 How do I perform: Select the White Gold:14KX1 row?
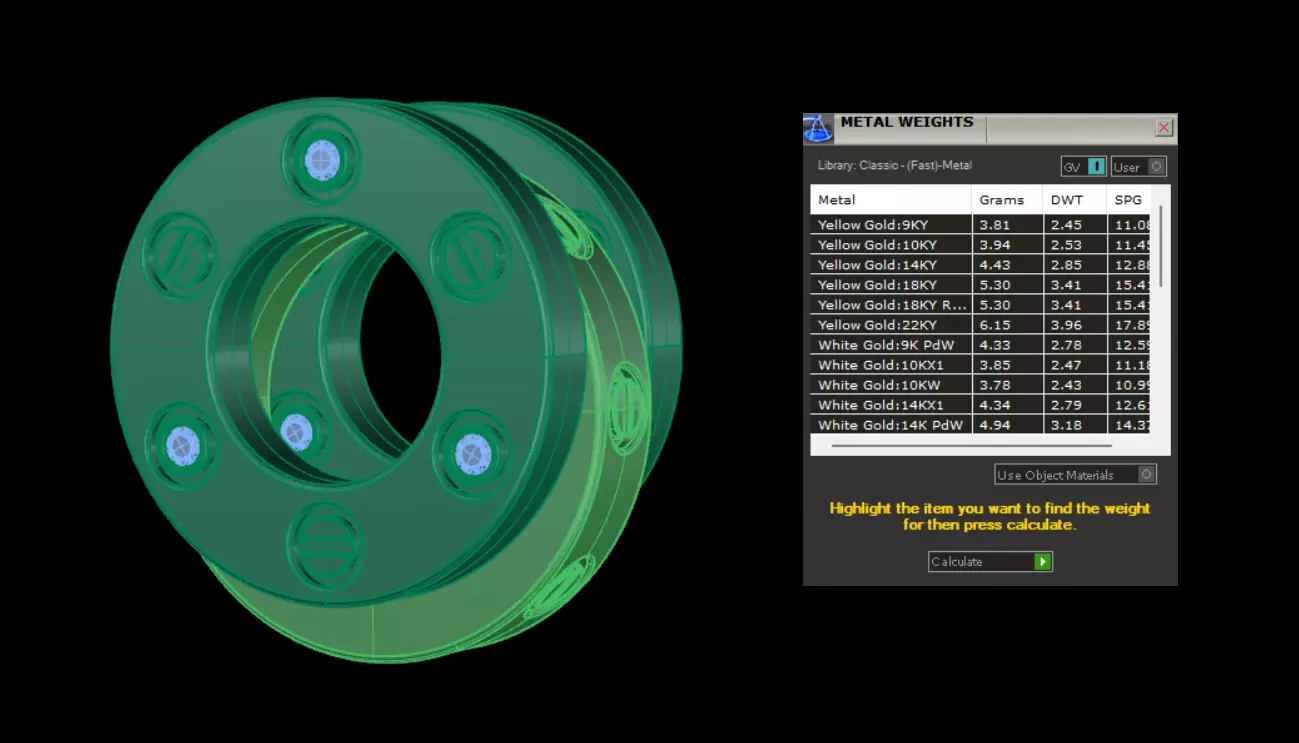pyautogui.click(x=980, y=405)
